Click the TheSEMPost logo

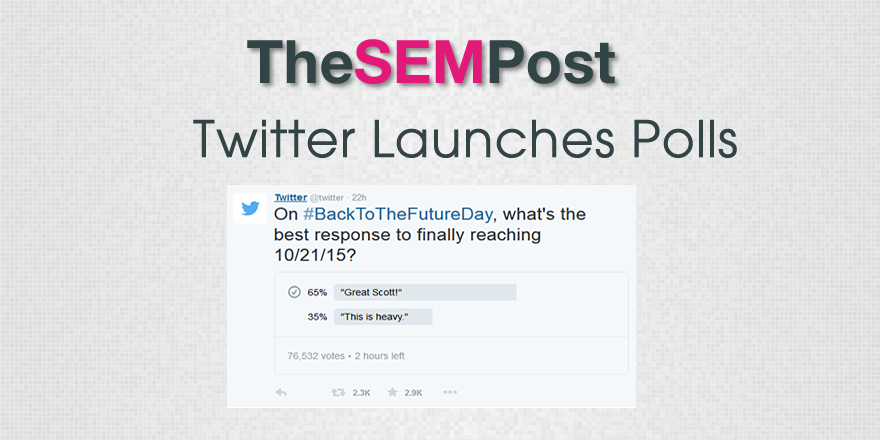coord(431,64)
